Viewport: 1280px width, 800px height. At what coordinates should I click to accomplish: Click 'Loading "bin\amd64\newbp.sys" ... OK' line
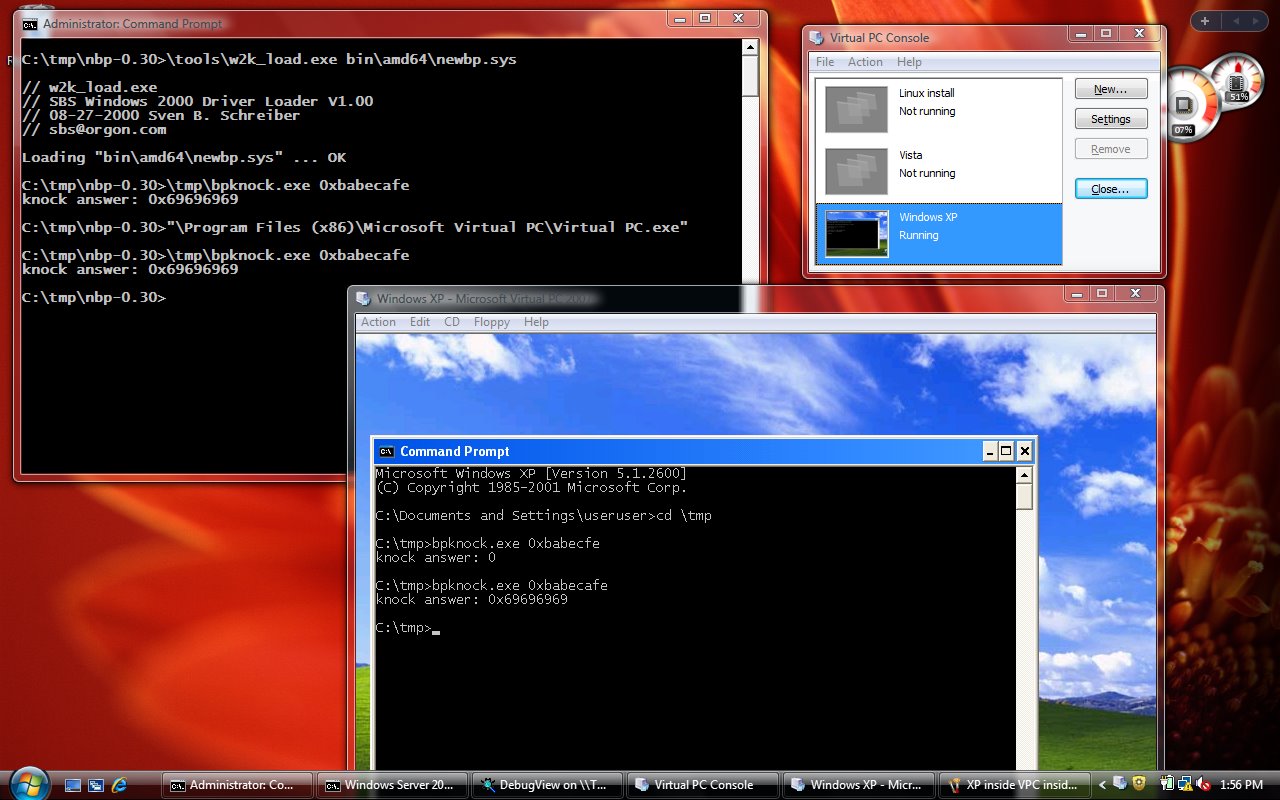(x=184, y=157)
